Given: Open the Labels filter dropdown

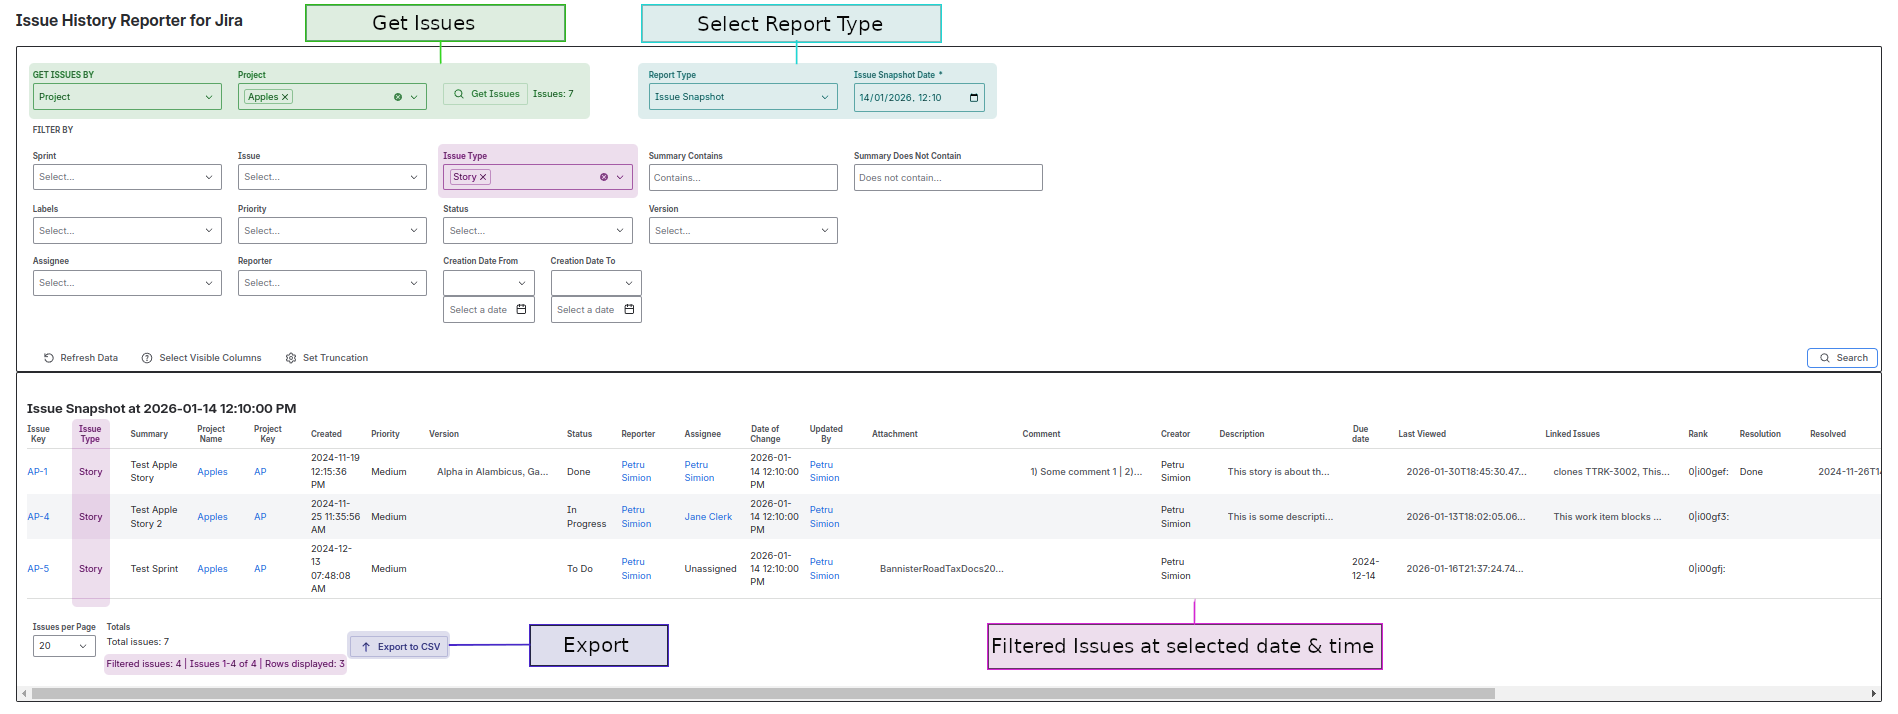Looking at the screenshot, I should point(127,231).
